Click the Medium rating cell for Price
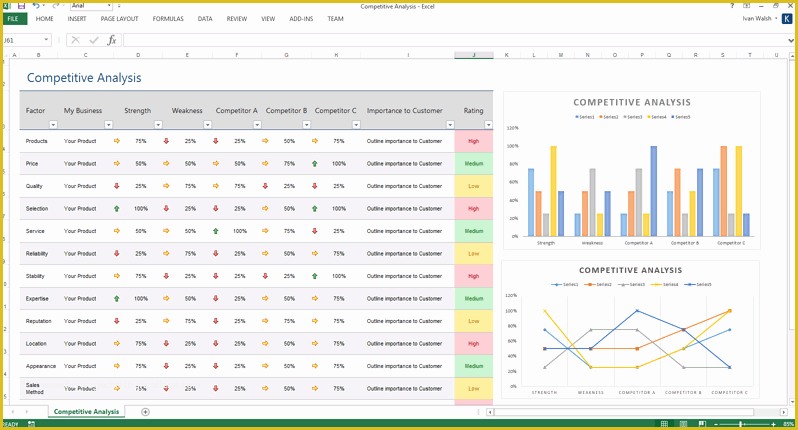Viewport: 798px width, 430px height. pos(474,164)
